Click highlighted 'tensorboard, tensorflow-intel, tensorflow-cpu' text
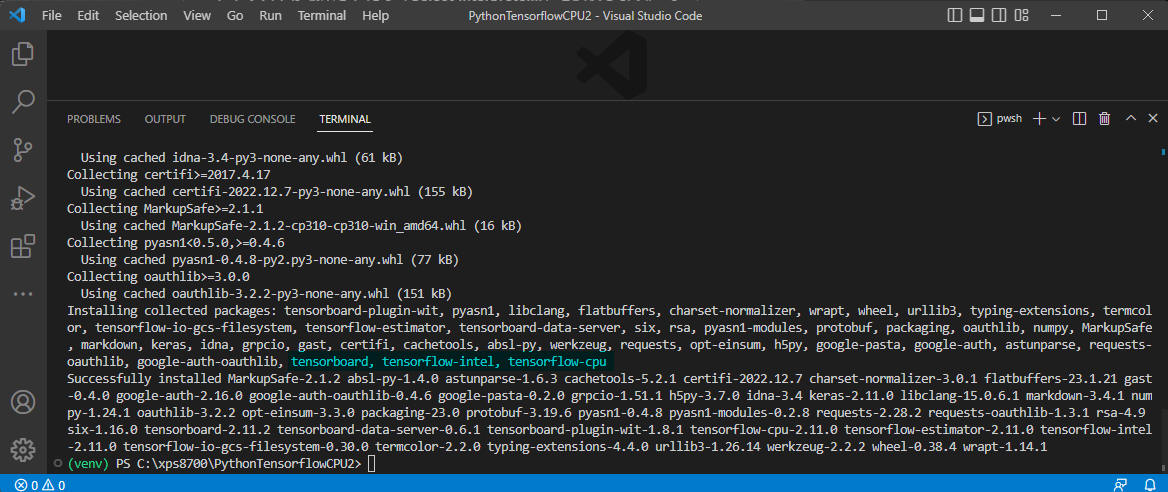Image resolution: width=1168 pixels, height=492 pixels. tap(448, 362)
